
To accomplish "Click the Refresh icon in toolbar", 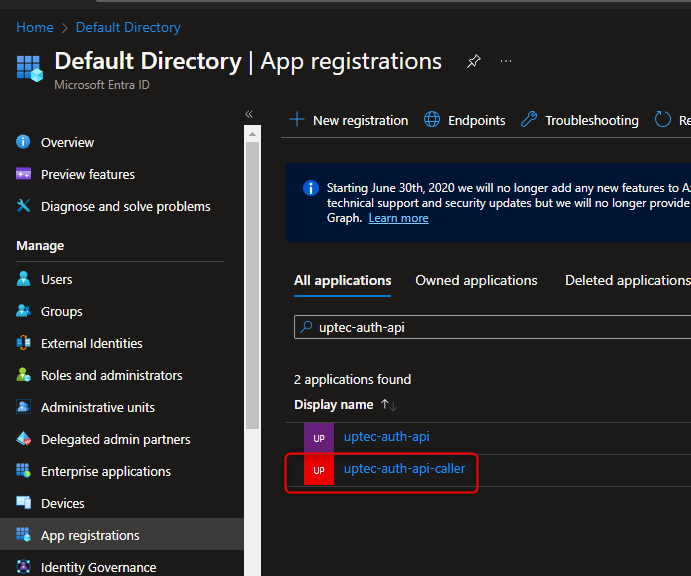I will (663, 120).
